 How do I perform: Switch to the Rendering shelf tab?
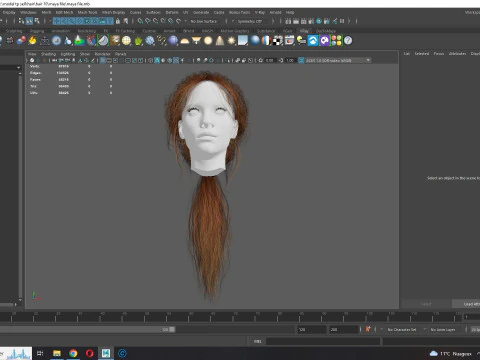pos(87,31)
